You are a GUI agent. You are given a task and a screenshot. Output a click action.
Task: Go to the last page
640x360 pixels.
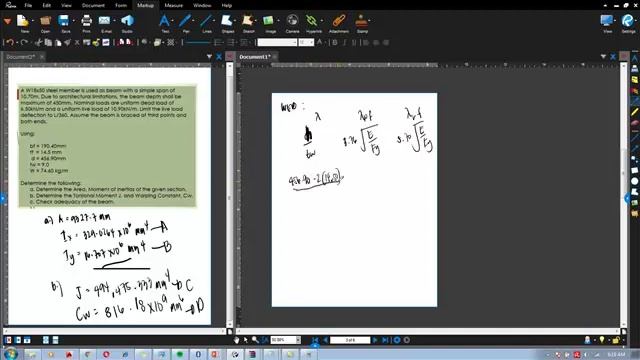[x=385, y=340]
